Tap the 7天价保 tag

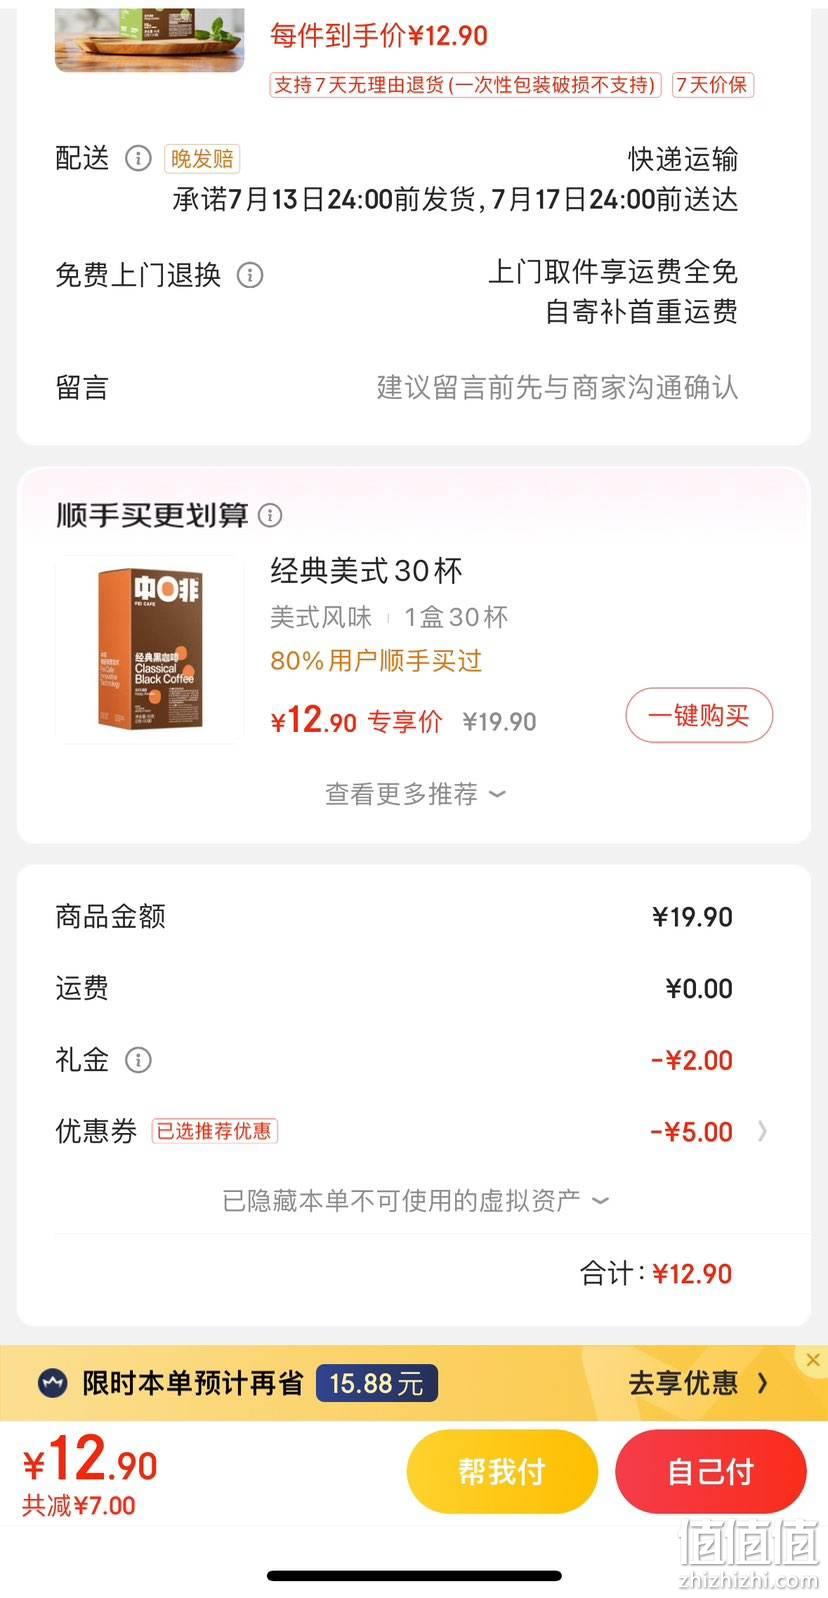[712, 85]
